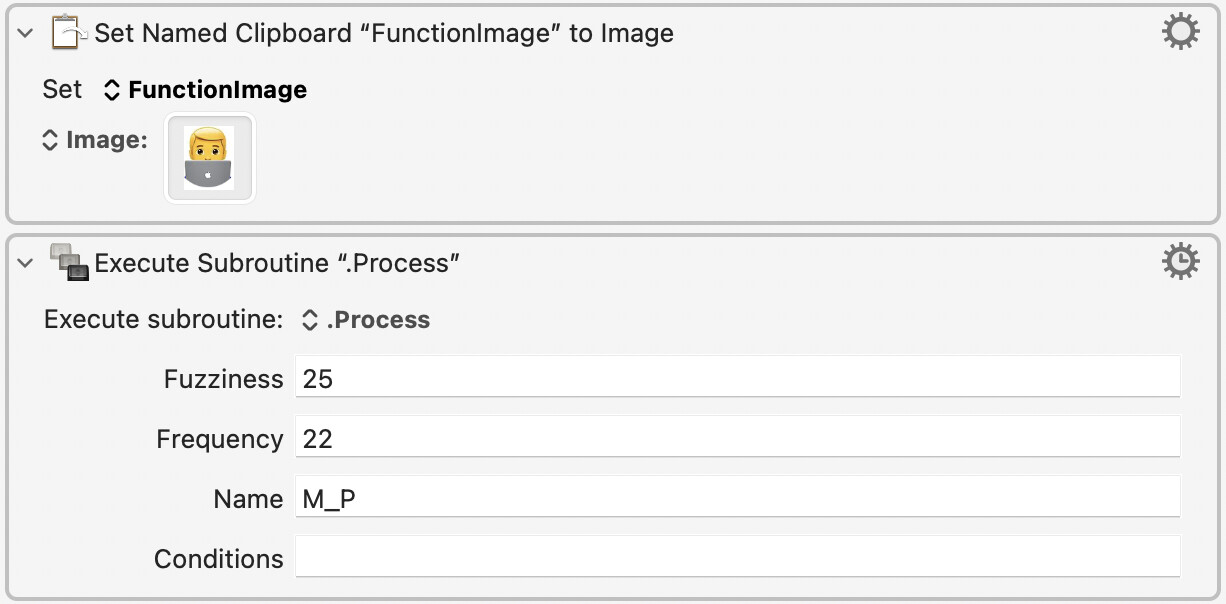This screenshot has height=604, width=1226.
Task: Click the "Execute subroutine:" label
Action: click(x=164, y=320)
